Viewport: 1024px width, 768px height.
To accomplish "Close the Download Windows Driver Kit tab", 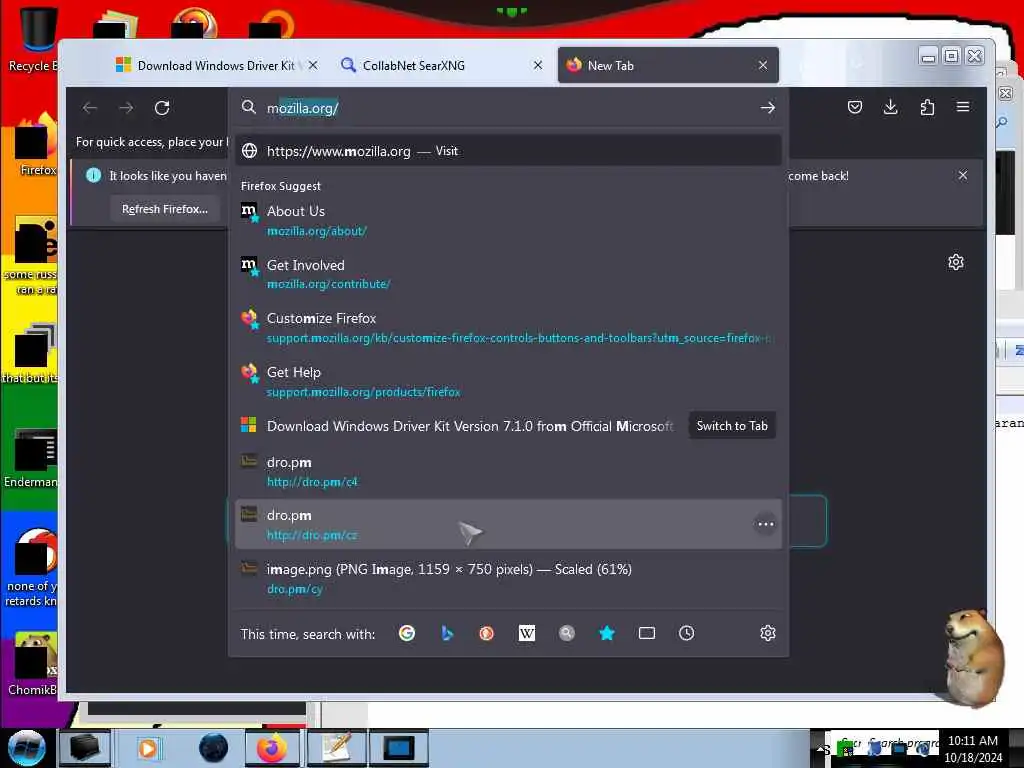I will coord(313,65).
